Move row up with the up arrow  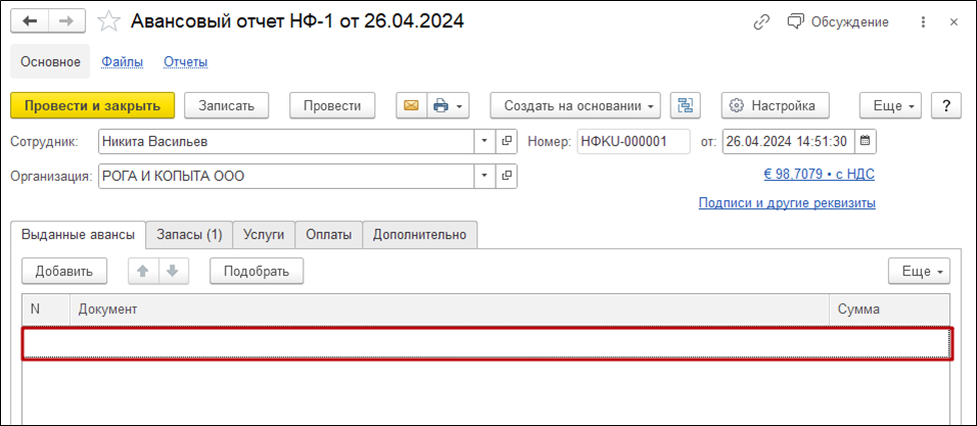coord(143,271)
